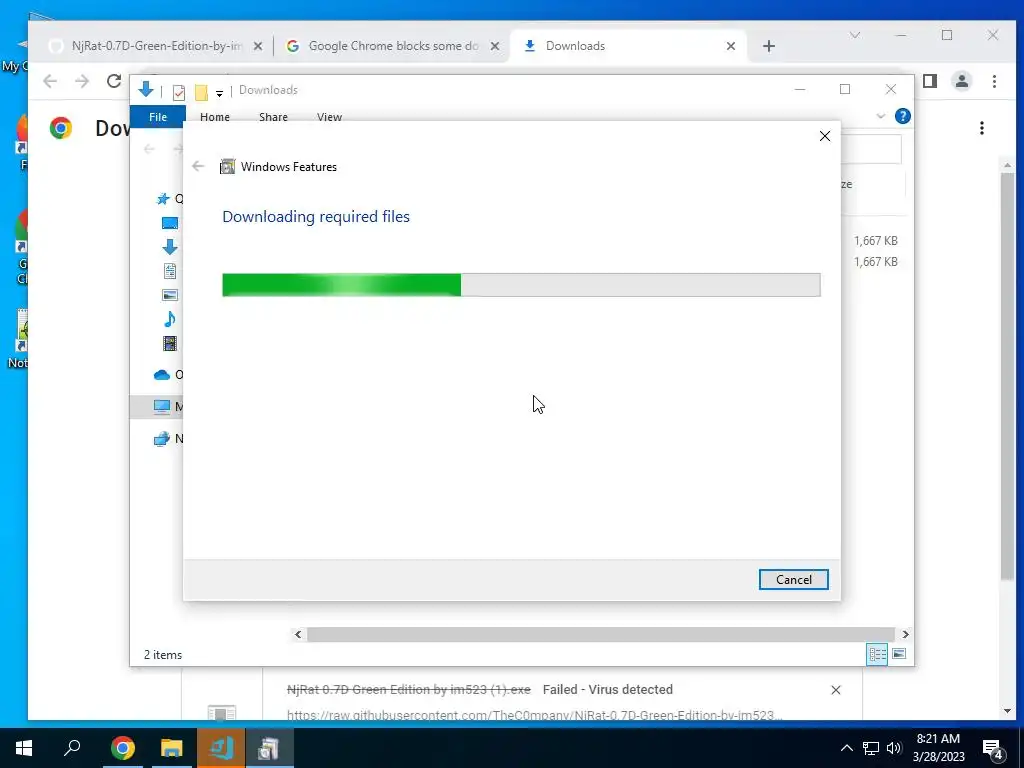The image size is (1024, 768).
Task: Open Chrome main three-dot menu
Action: click(994, 81)
